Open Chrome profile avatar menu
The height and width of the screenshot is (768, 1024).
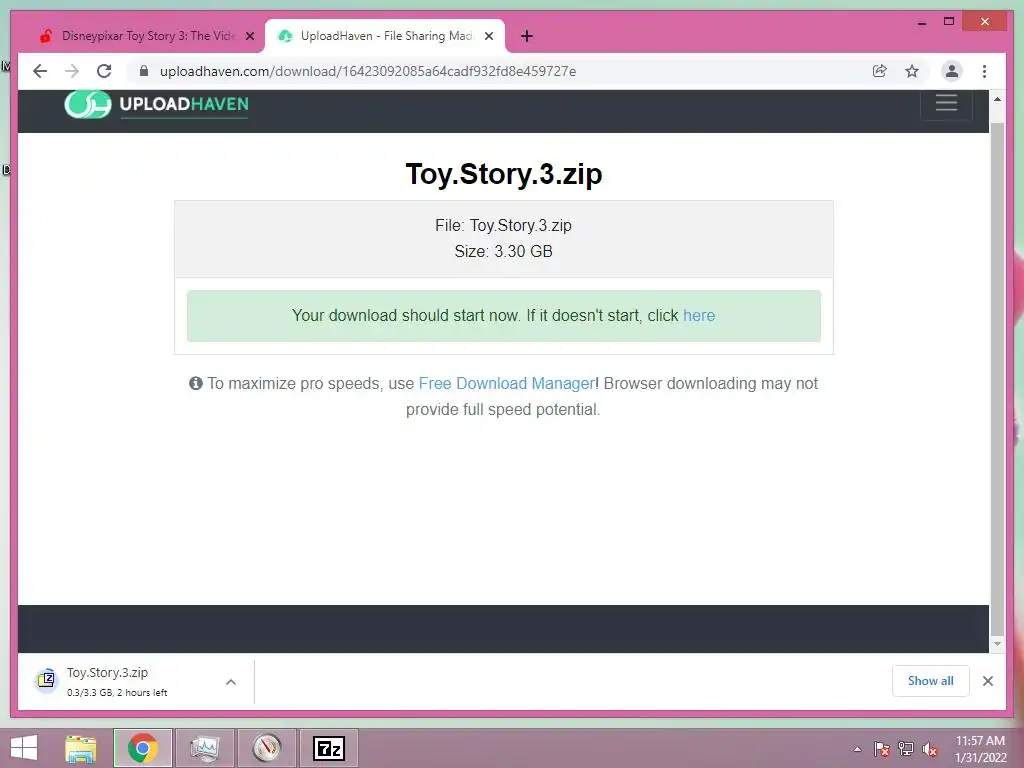coord(952,71)
